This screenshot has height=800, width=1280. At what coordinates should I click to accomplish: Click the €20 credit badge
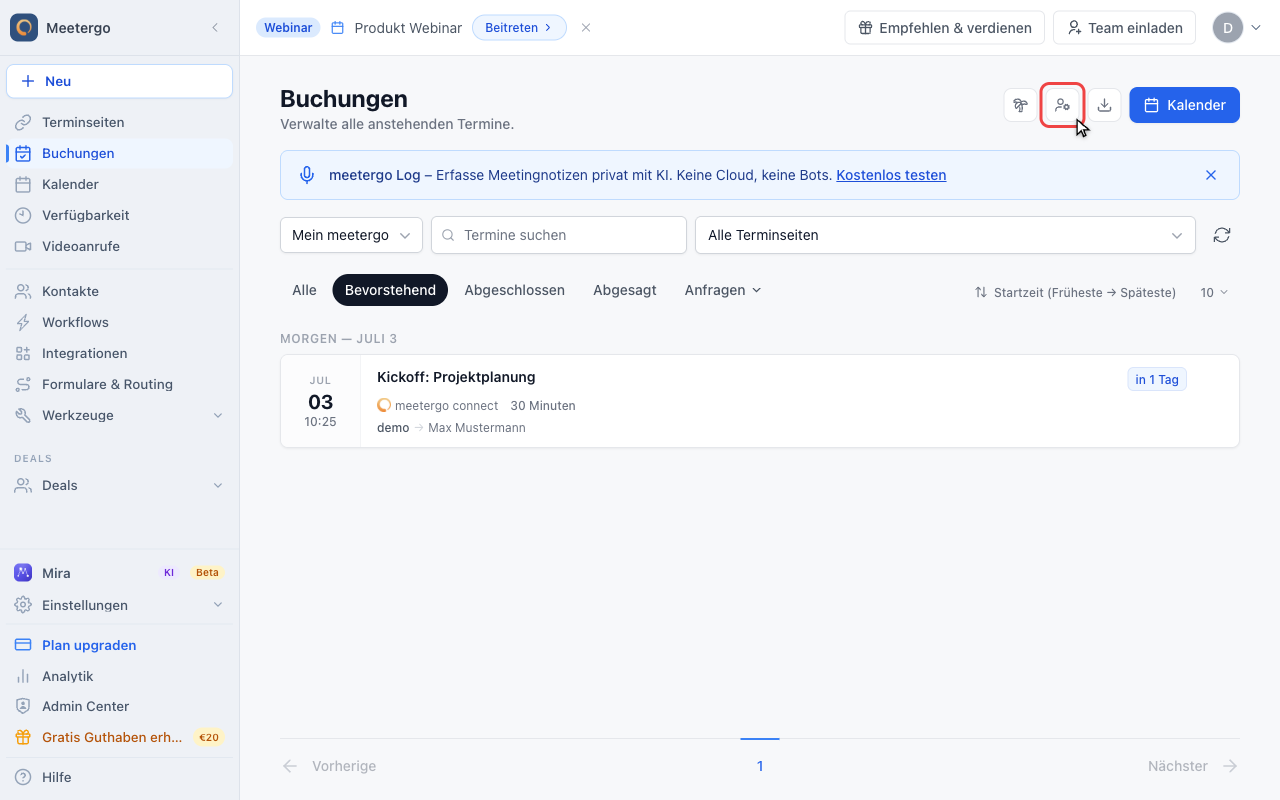pyautogui.click(x=209, y=737)
